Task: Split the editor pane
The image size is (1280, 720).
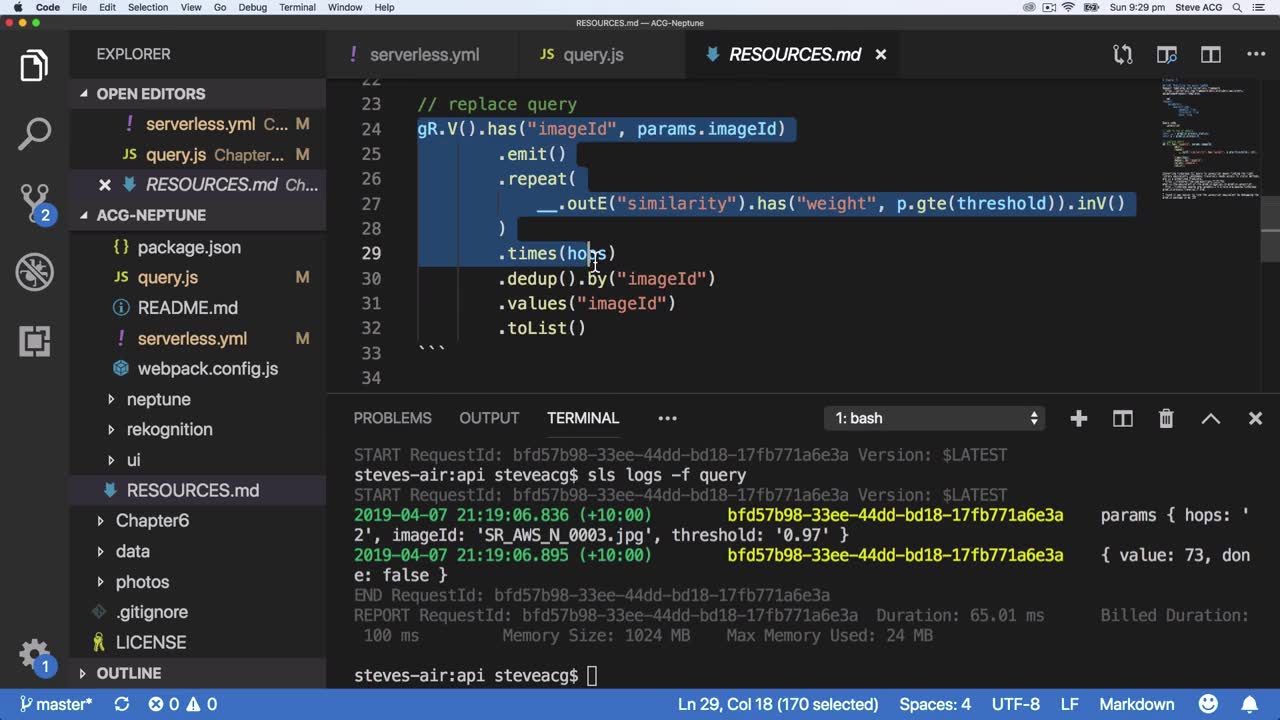Action: pyautogui.click(x=1211, y=55)
